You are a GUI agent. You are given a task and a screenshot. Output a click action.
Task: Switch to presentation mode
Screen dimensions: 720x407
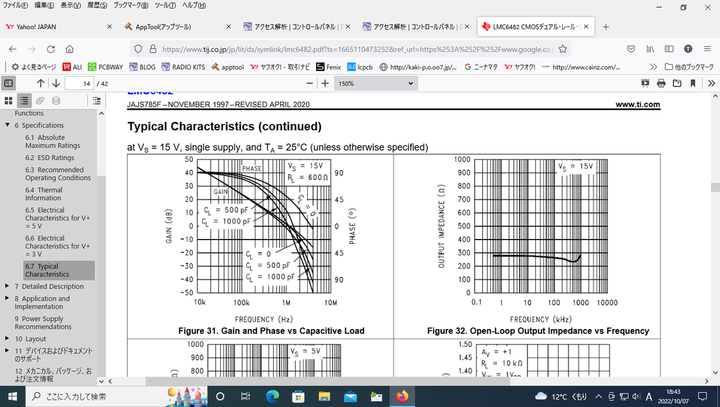coord(643,83)
